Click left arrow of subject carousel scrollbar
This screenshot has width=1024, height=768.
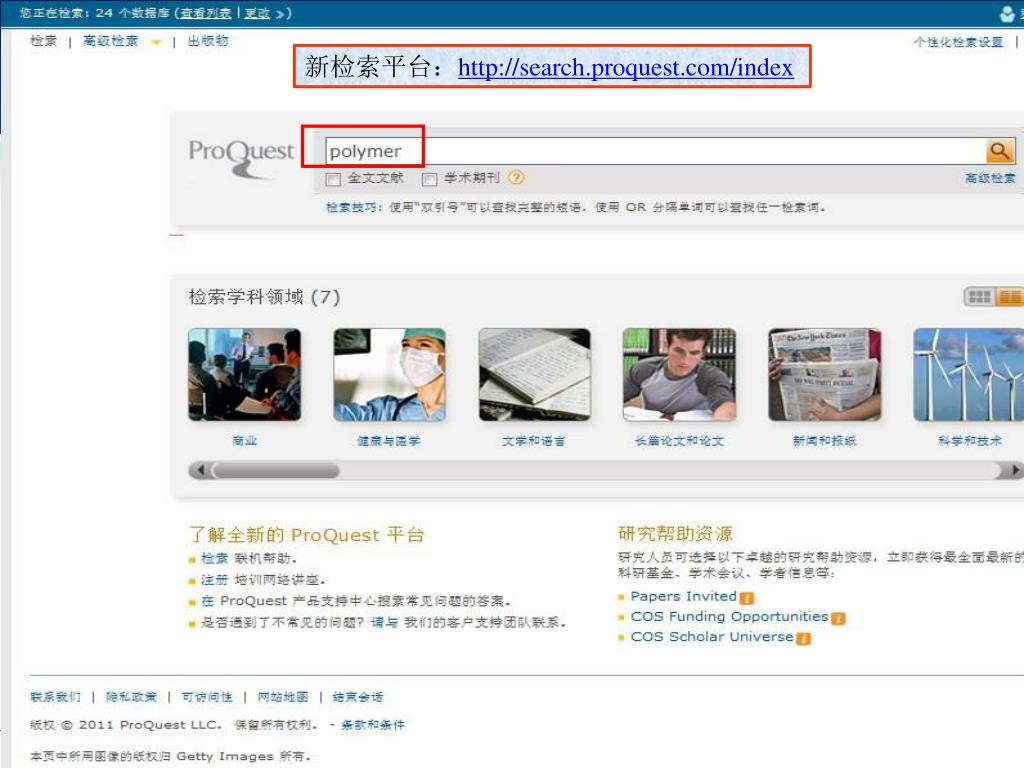(x=200, y=470)
